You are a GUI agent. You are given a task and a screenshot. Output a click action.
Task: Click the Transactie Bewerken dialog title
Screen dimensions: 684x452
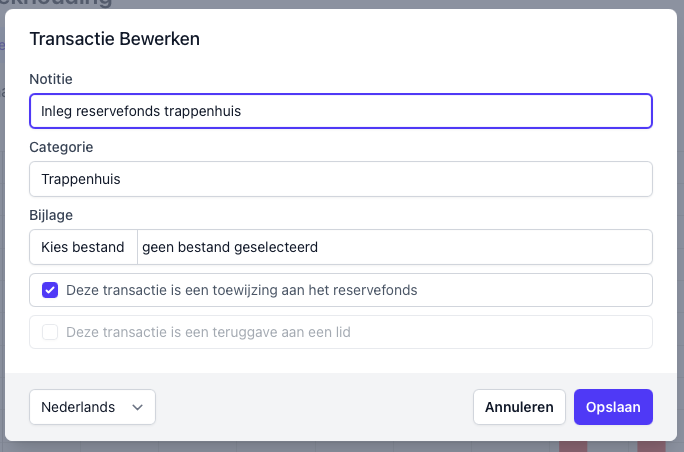(114, 39)
